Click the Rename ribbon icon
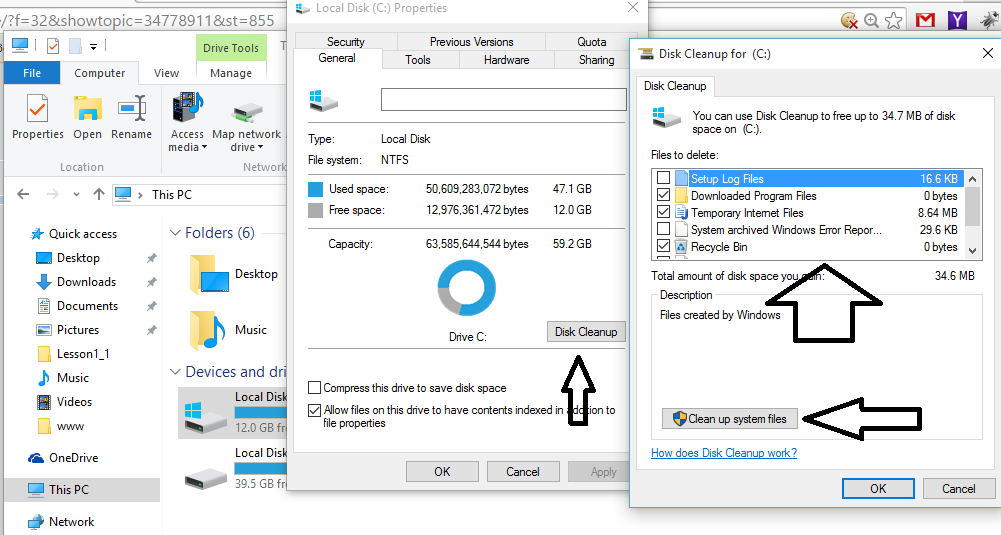Image resolution: width=1001 pixels, height=535 pixels. click(x=132, y=109)
